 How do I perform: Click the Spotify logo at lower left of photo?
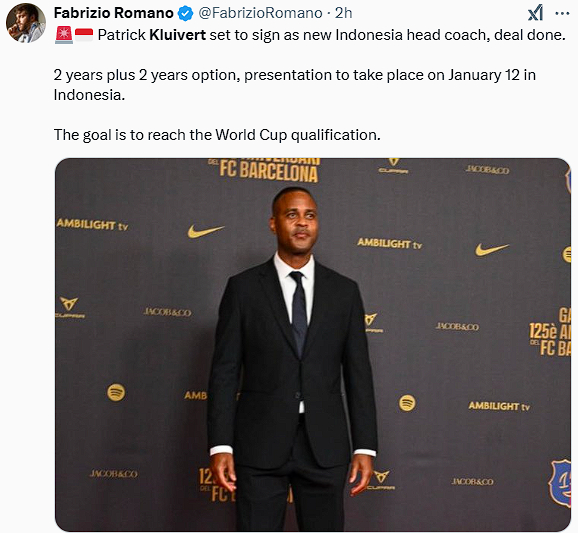pyautogui.click(x=116, y=392)
